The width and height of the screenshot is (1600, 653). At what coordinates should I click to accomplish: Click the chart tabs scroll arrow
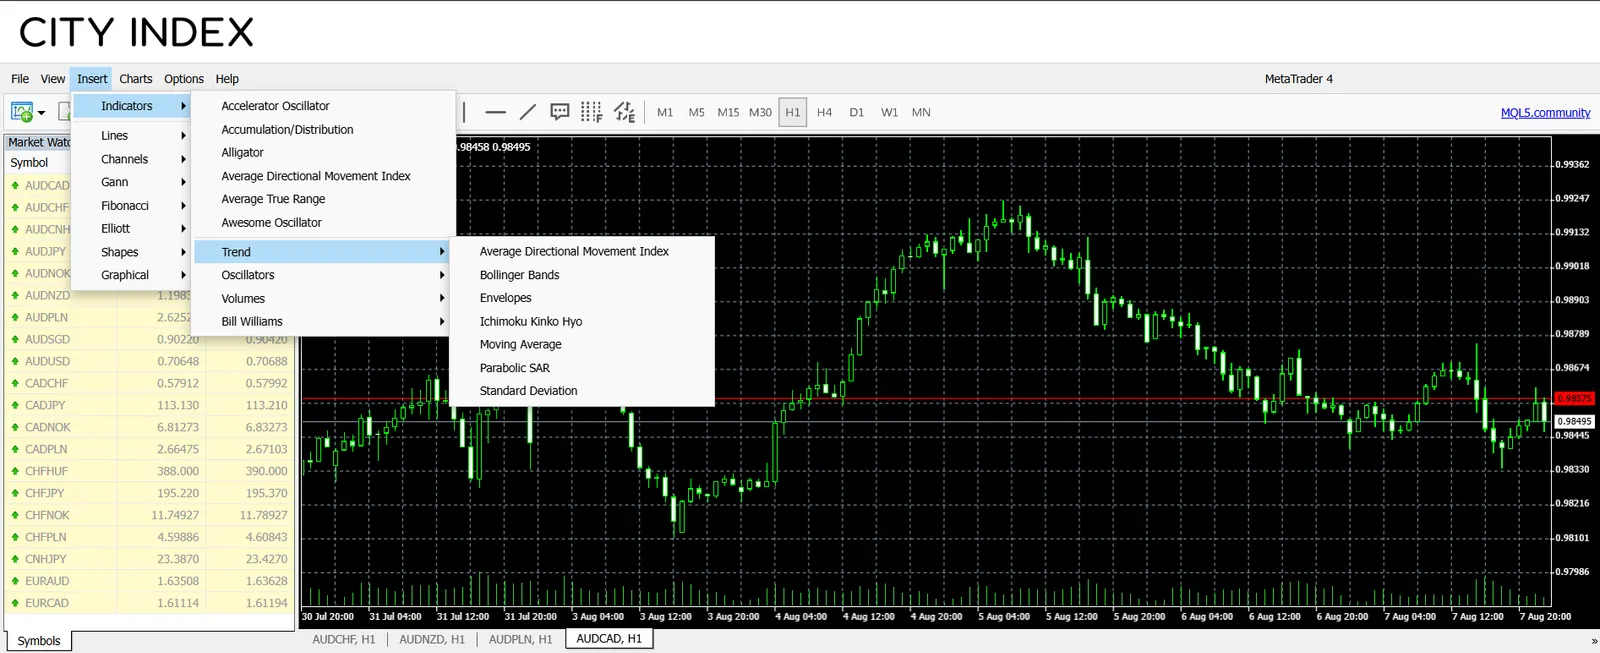click(x=1594, y=641)
